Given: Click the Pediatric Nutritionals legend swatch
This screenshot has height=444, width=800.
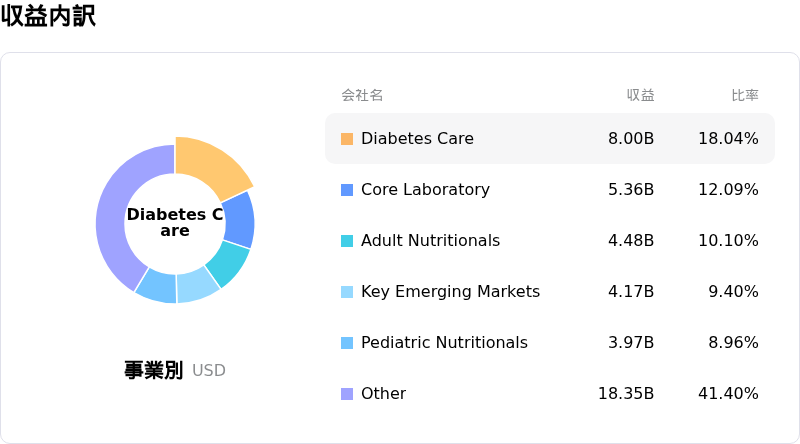Looking at the screenshot, I should [x=347, y=343].
